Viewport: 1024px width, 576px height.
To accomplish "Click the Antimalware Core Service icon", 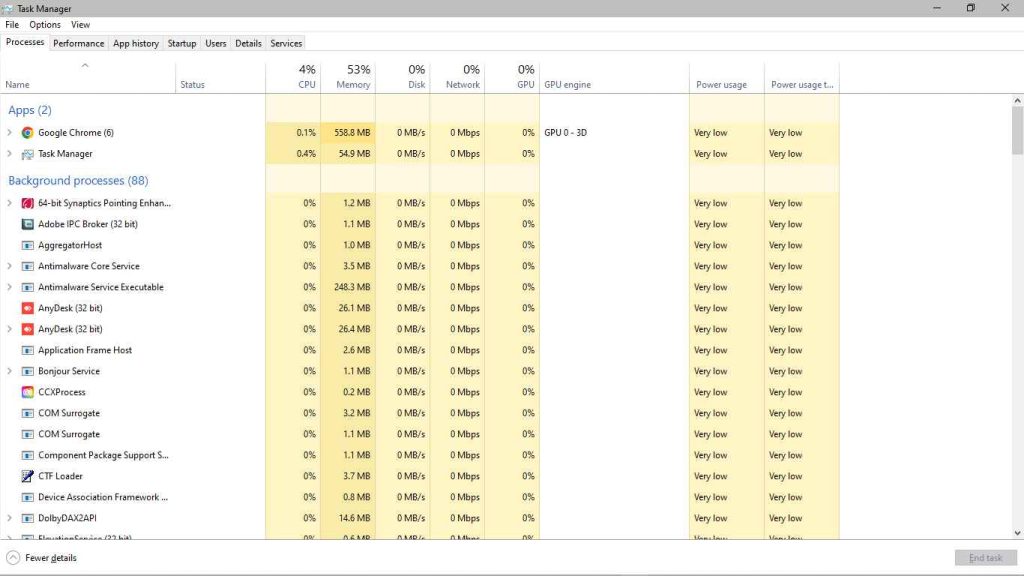I will (x=27, y=266).
